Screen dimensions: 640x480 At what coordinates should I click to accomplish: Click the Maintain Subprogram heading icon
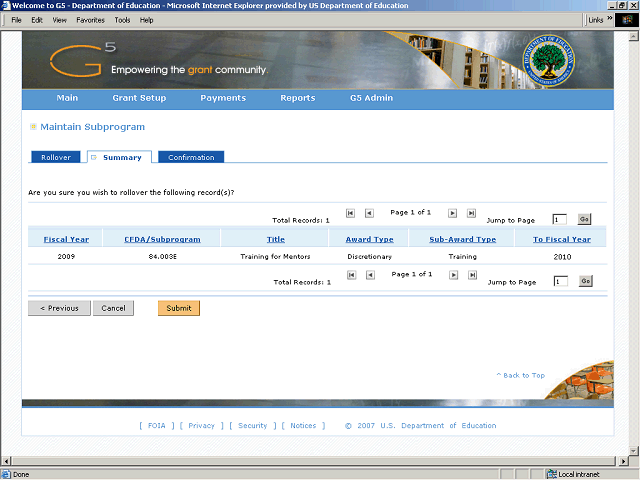(x=33, y=127)
